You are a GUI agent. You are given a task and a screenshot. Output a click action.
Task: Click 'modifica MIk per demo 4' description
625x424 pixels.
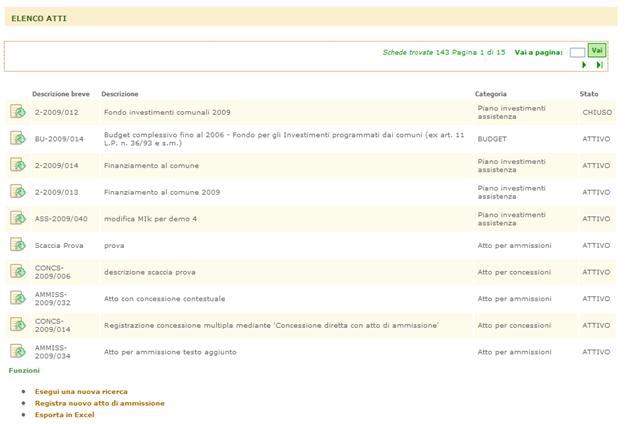150,219
